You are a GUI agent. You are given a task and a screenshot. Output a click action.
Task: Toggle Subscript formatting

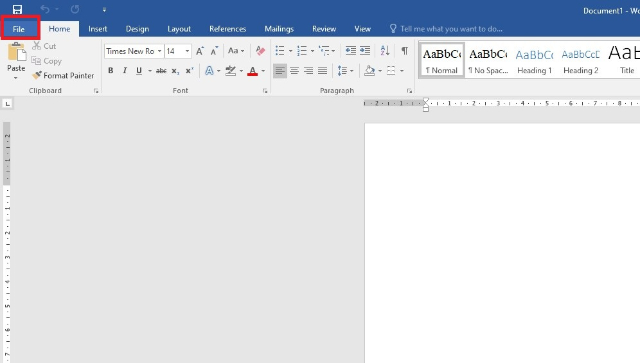tap(176, 71)
